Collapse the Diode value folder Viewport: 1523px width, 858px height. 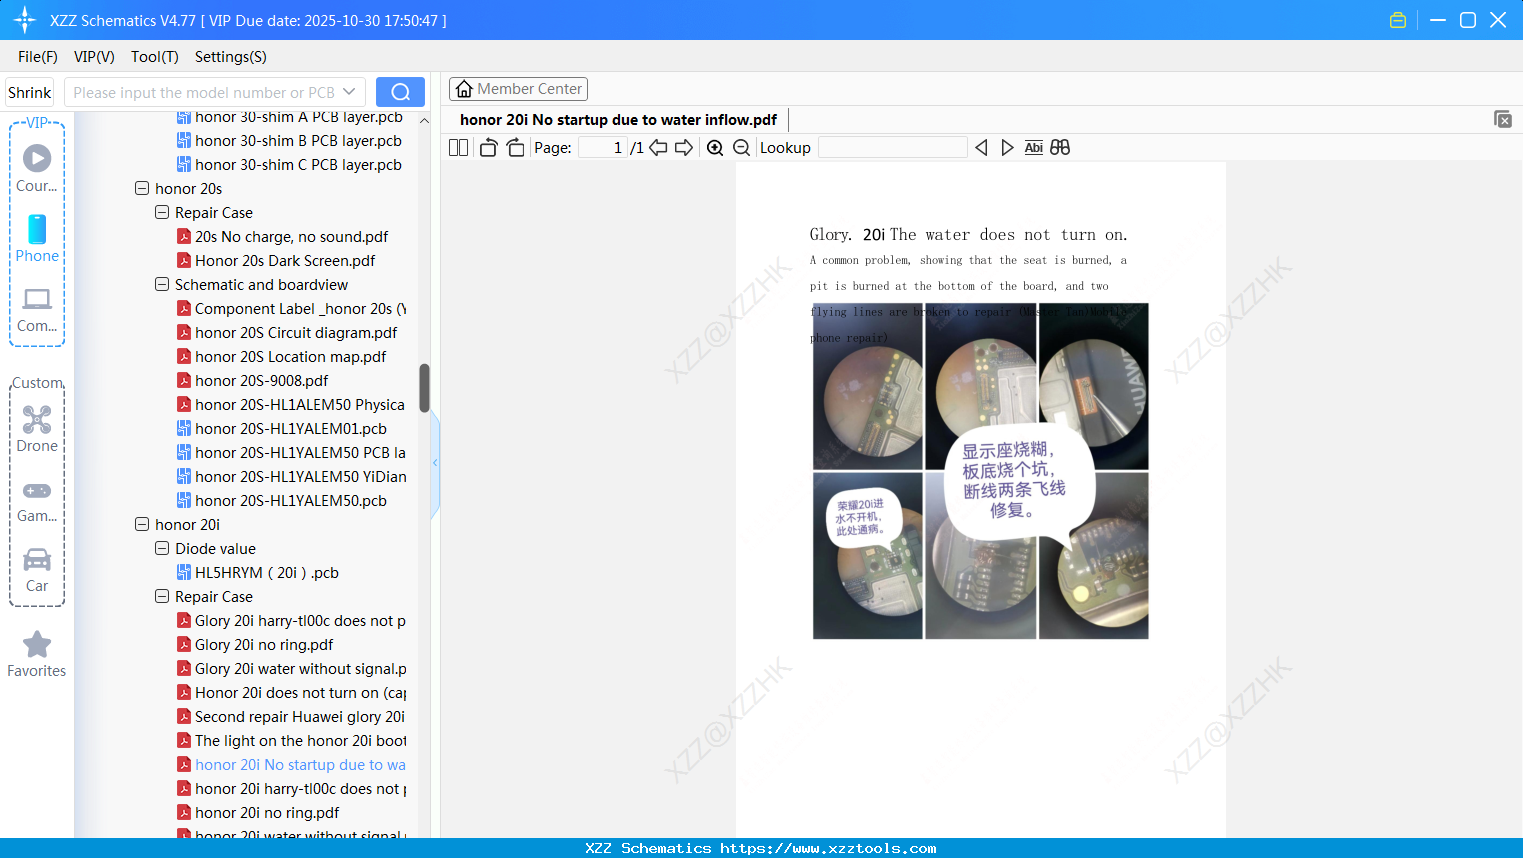(x=162, y=548)
